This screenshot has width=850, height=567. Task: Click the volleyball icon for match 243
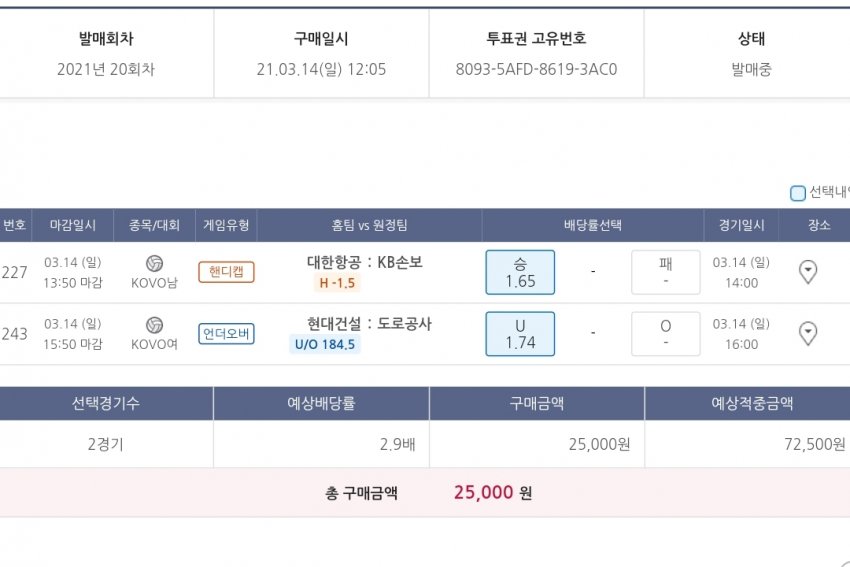click(154, 325)
